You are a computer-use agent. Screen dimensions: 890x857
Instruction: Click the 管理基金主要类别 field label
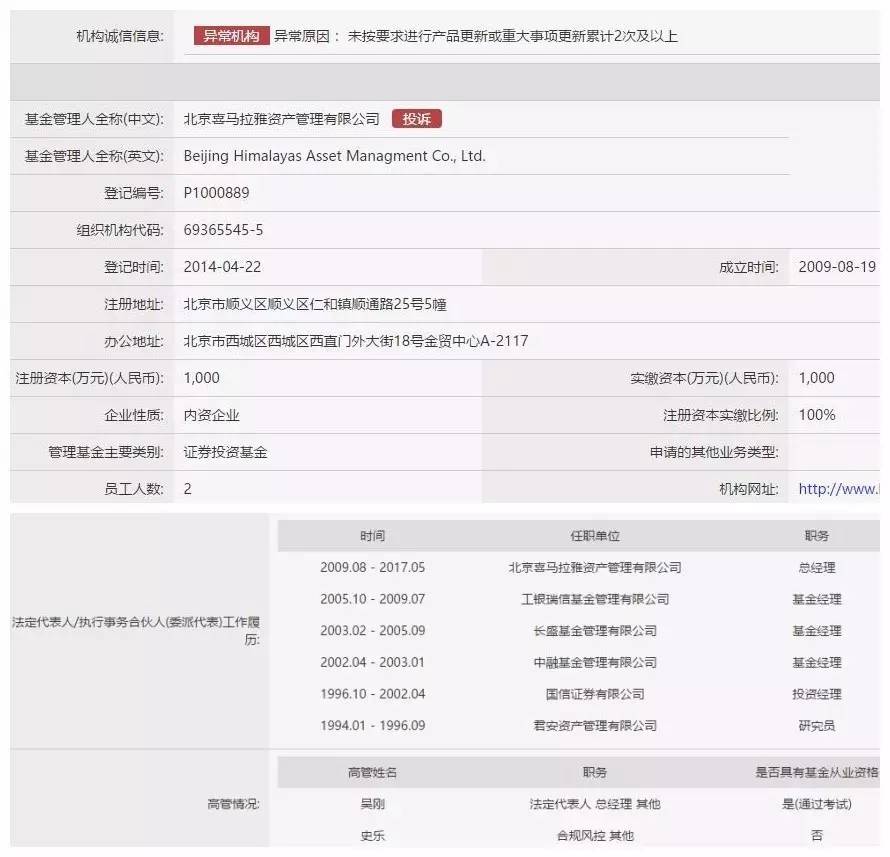click(106, 452)
